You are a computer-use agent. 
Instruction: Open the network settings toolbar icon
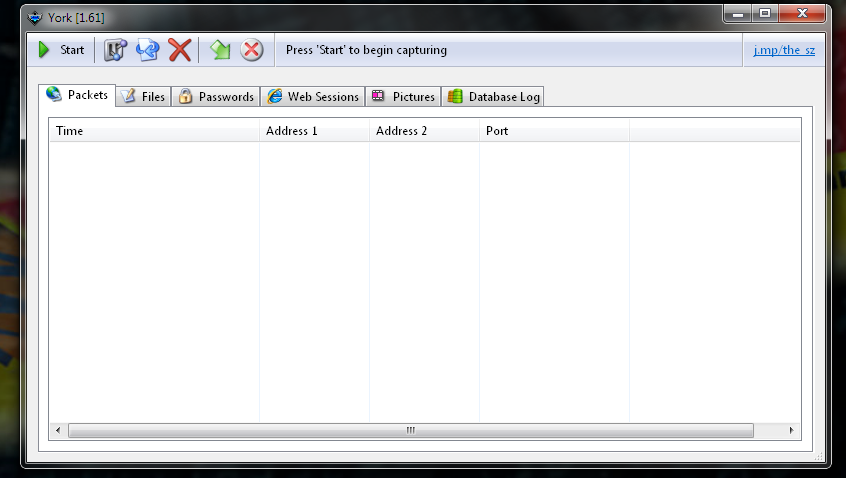coord(115,50)
